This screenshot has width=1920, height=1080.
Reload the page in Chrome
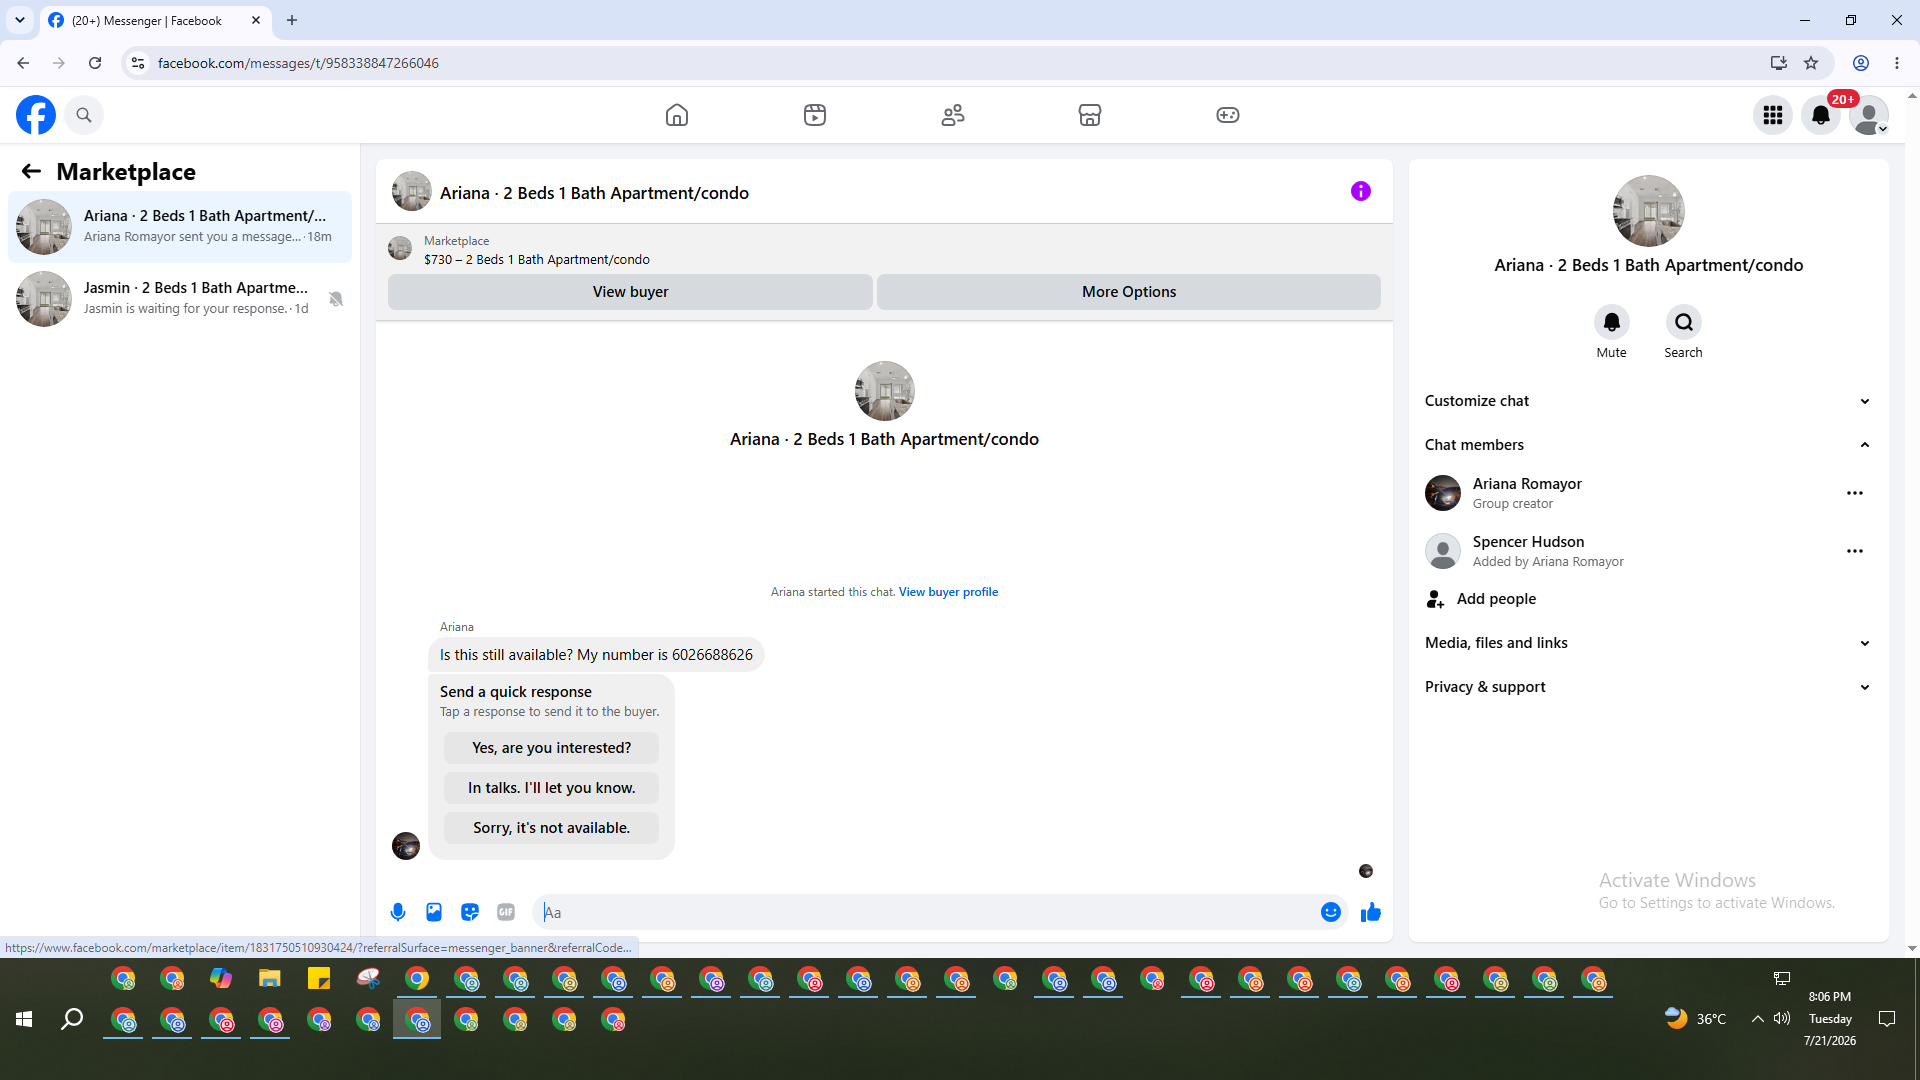pos(95,63)
